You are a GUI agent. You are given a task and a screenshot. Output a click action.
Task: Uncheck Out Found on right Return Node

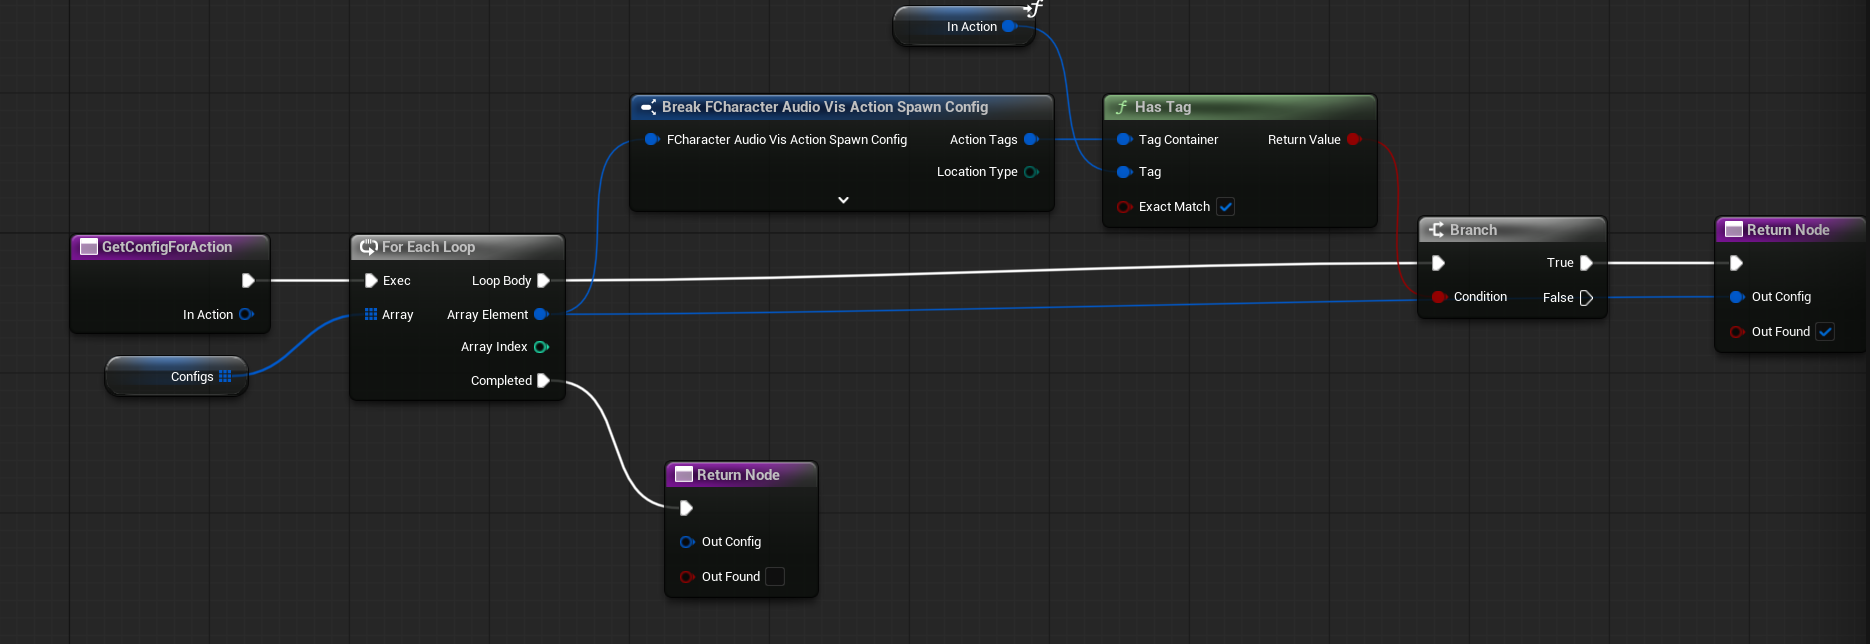(x=1825, y=332)
